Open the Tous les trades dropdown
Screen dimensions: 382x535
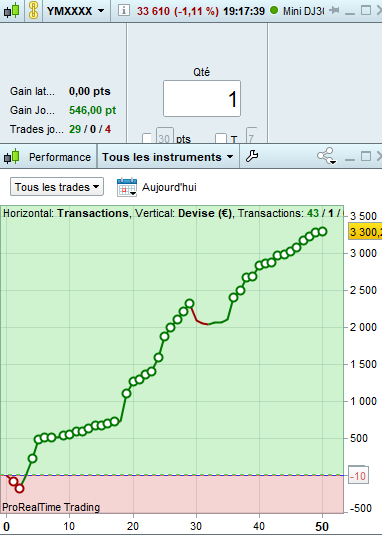pyautogui.click(x=57, y=187)
